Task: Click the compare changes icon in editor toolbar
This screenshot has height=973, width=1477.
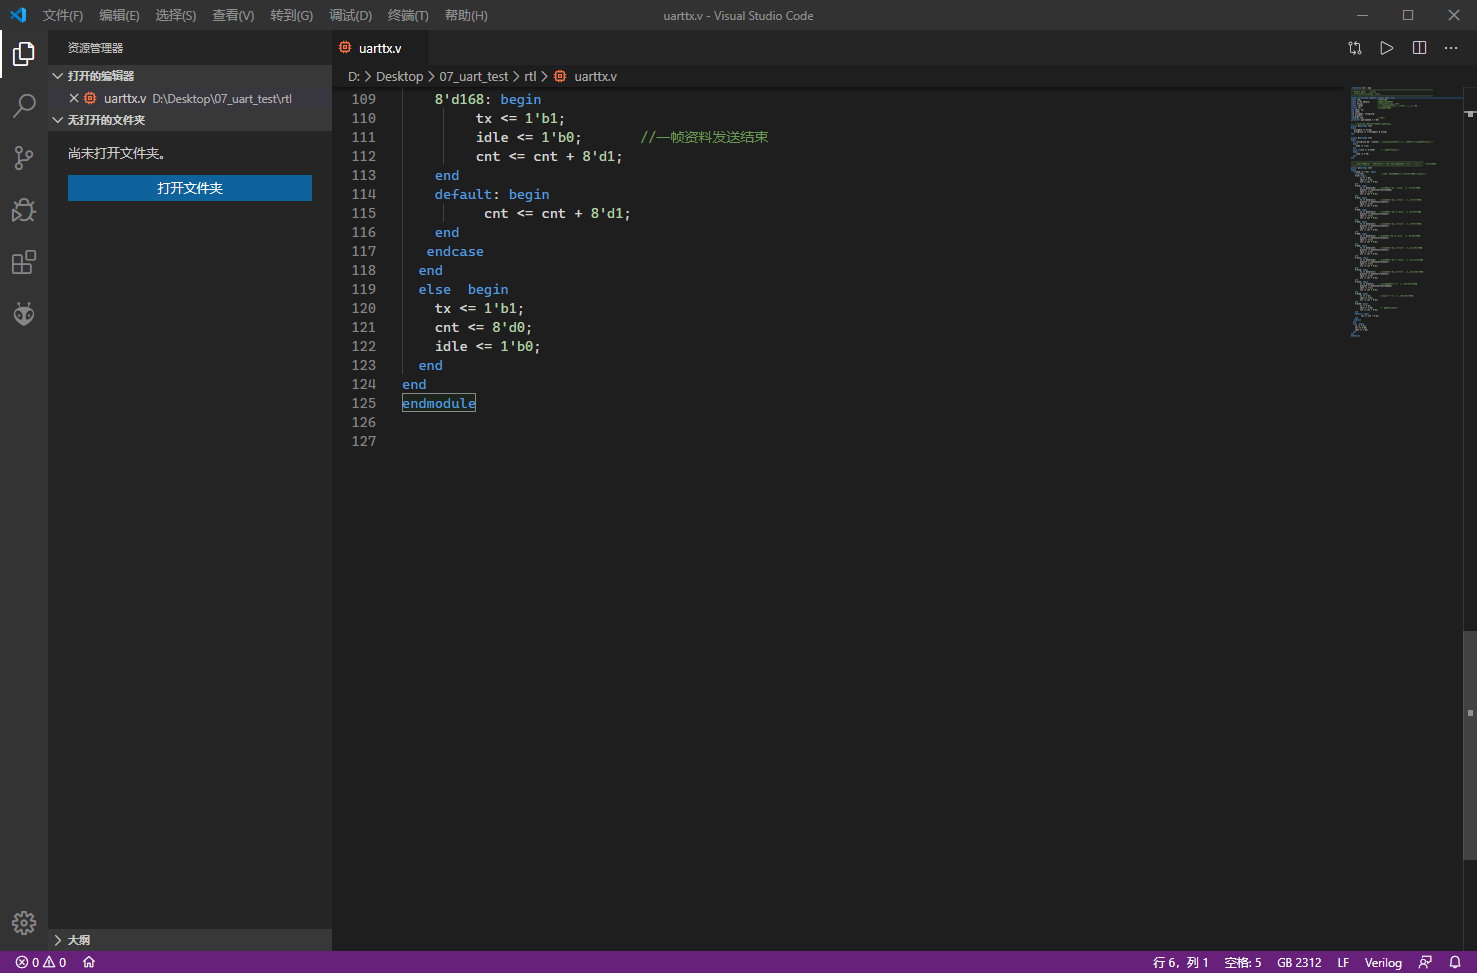Action: [x=1355, y=48]
